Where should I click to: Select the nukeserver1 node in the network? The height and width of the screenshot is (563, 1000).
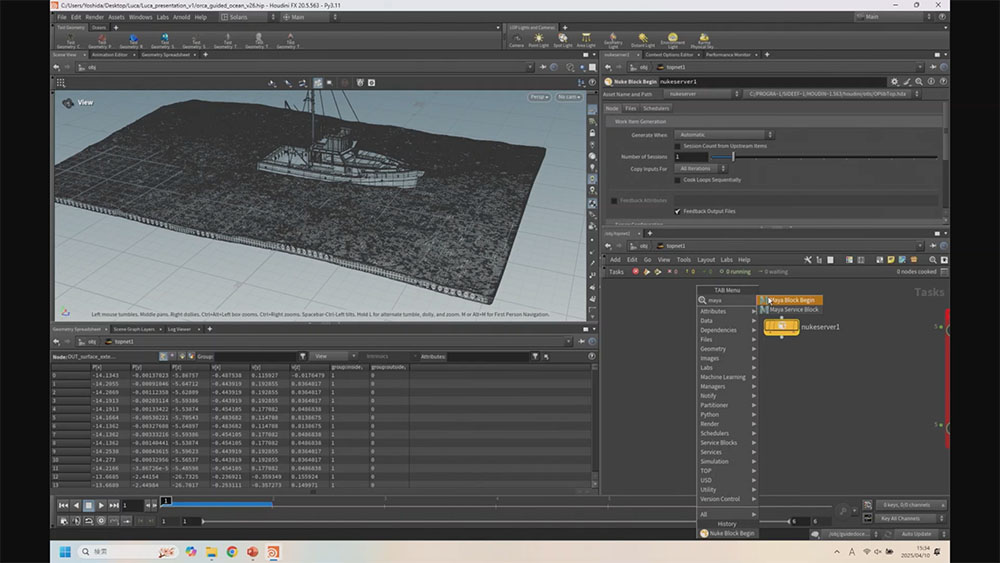782,326
